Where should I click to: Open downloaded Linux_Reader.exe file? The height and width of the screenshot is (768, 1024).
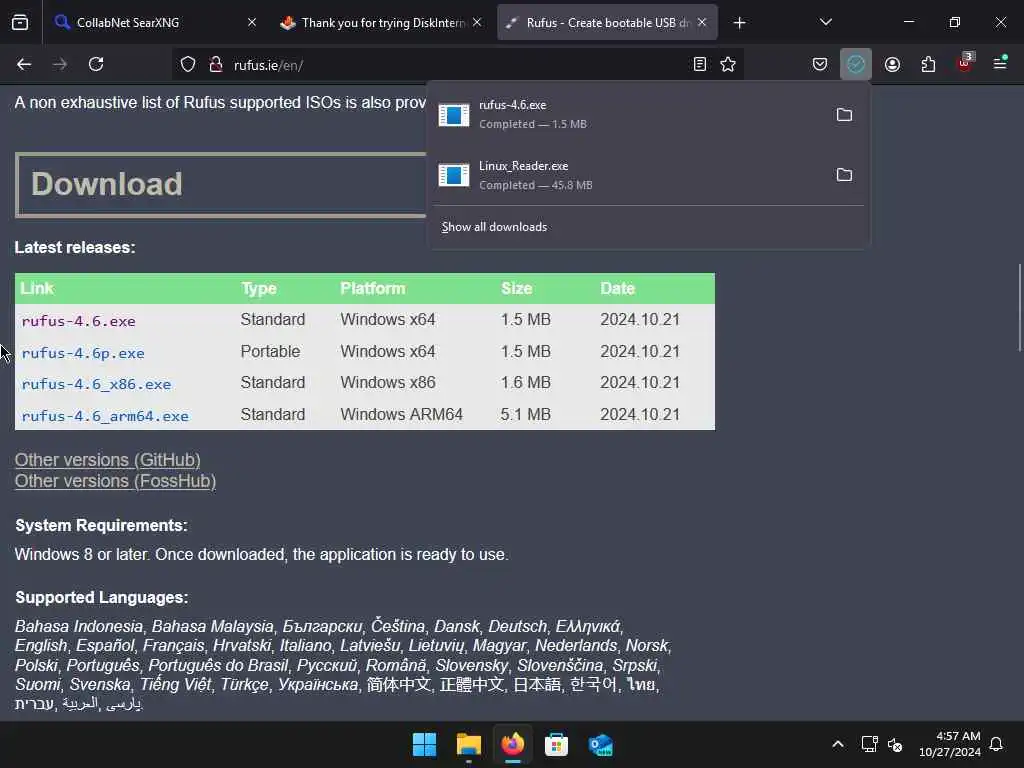[x=627, y=175]
